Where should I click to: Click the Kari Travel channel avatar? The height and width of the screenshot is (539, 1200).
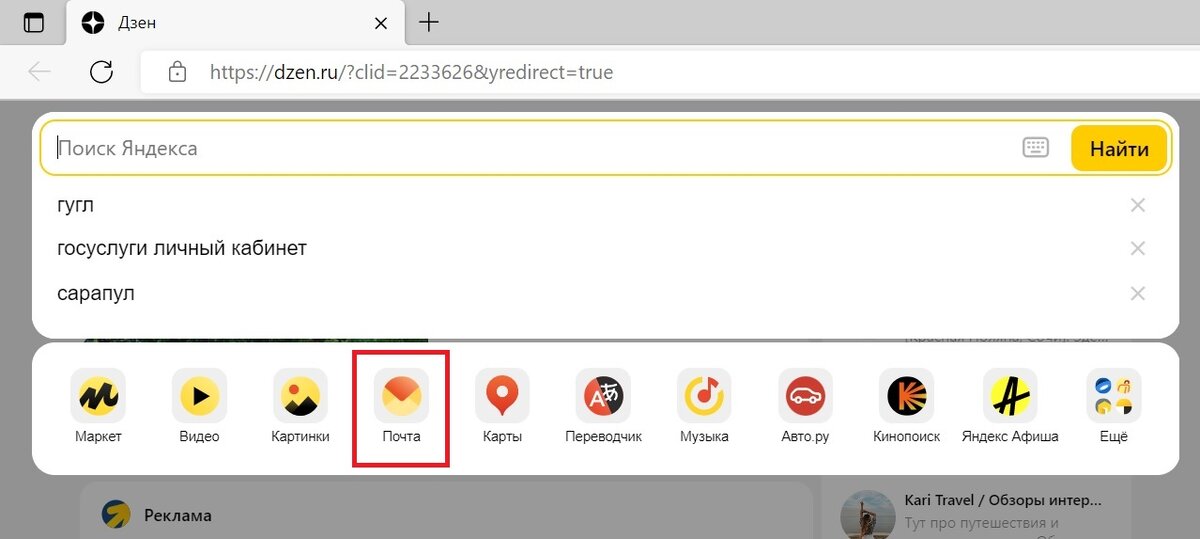(867, 514)
